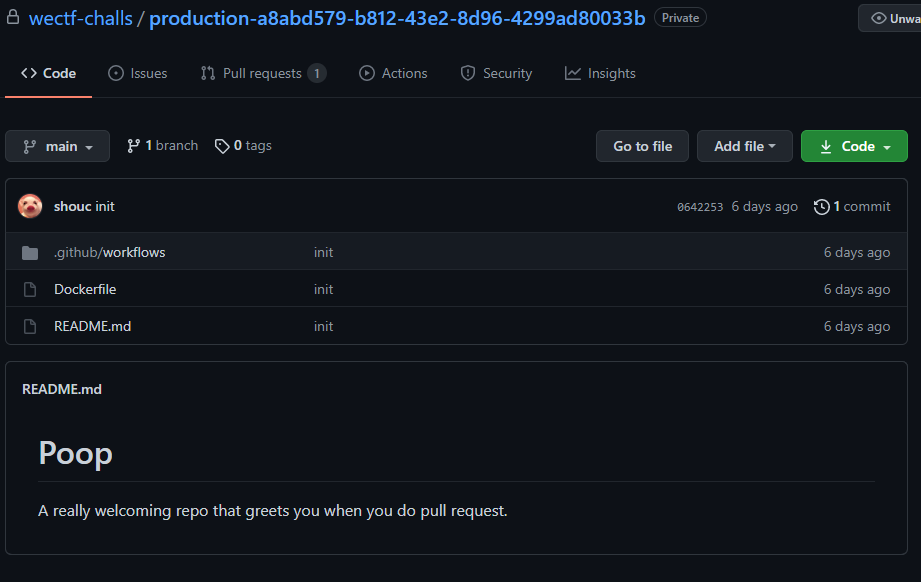Click the README sentence about welcoming repo

click(273, 510)
